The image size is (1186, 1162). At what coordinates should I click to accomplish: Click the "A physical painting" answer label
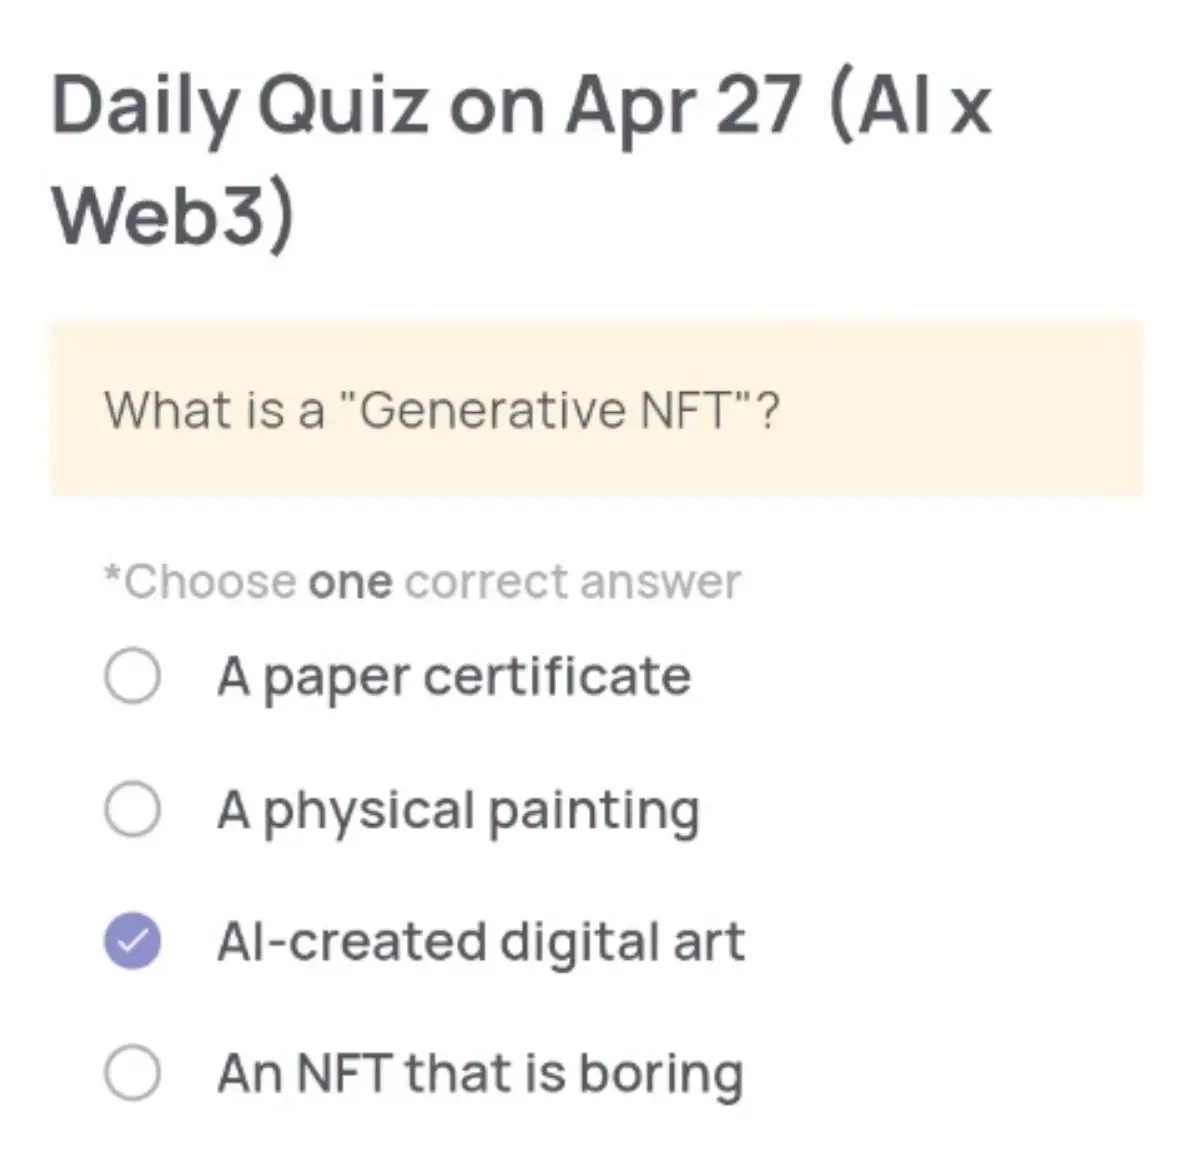[x=459, y=808]
